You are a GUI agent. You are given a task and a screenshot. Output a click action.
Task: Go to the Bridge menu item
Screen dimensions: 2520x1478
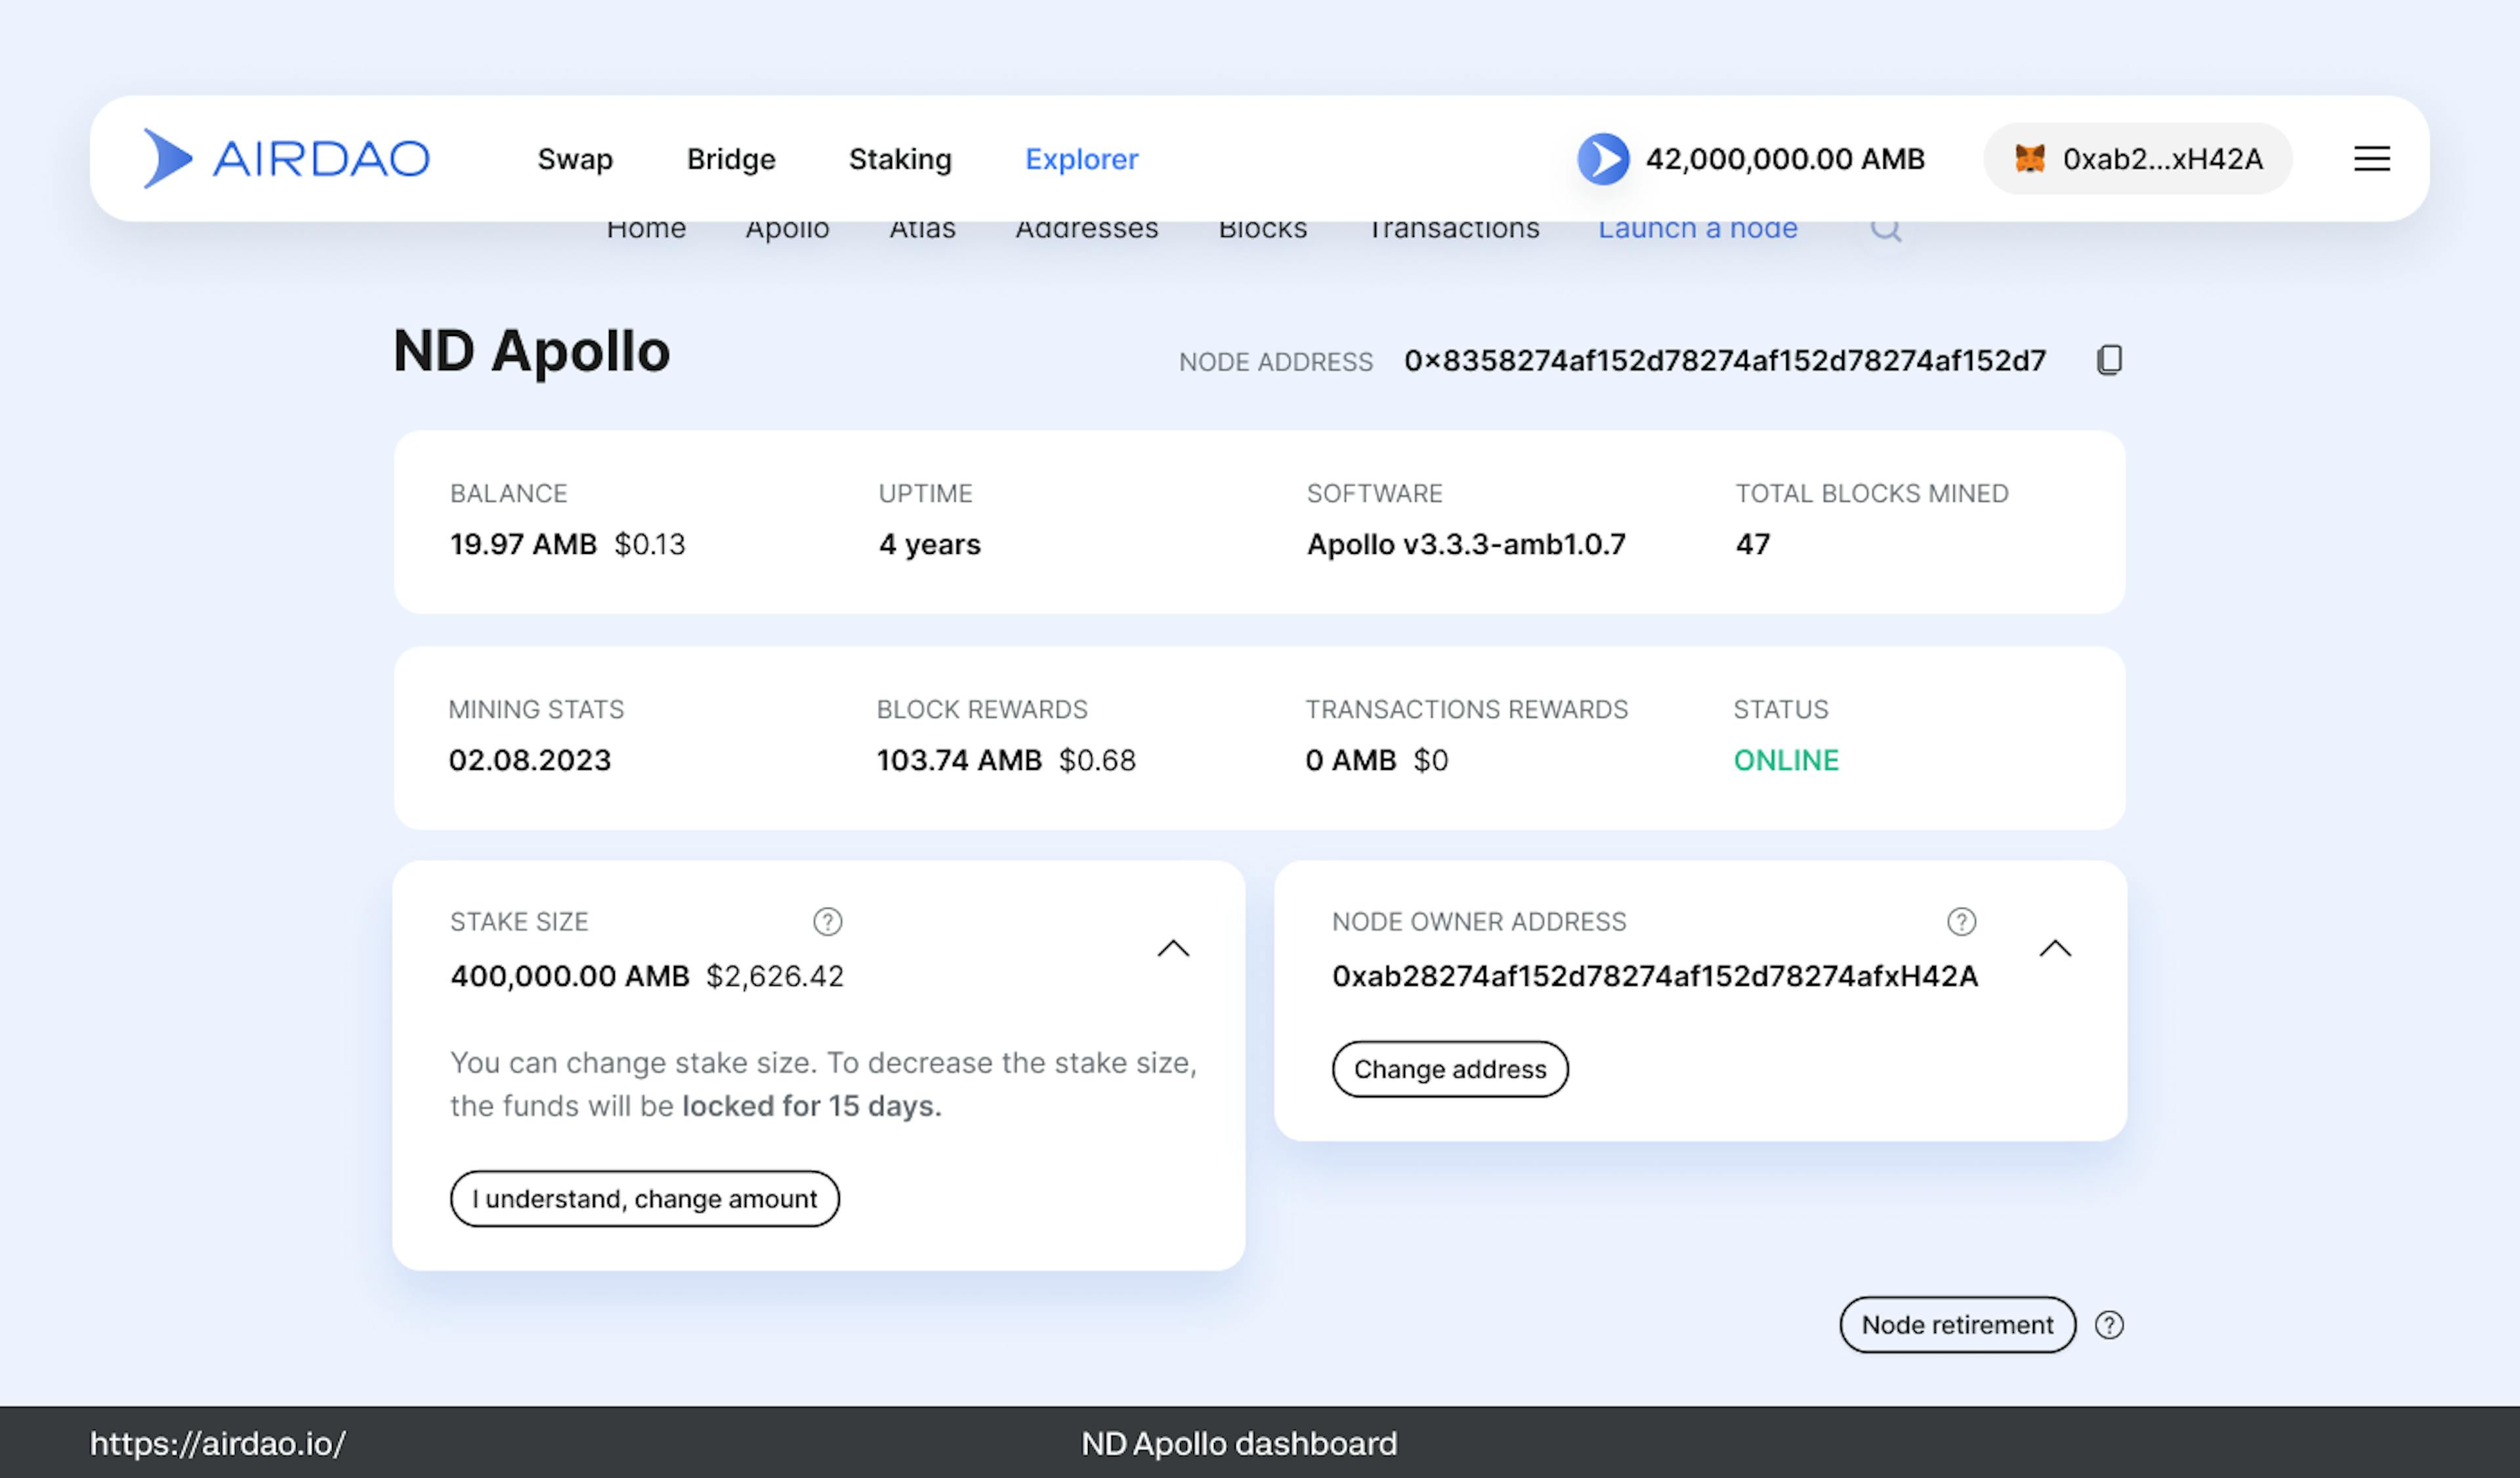coord(731,159)
